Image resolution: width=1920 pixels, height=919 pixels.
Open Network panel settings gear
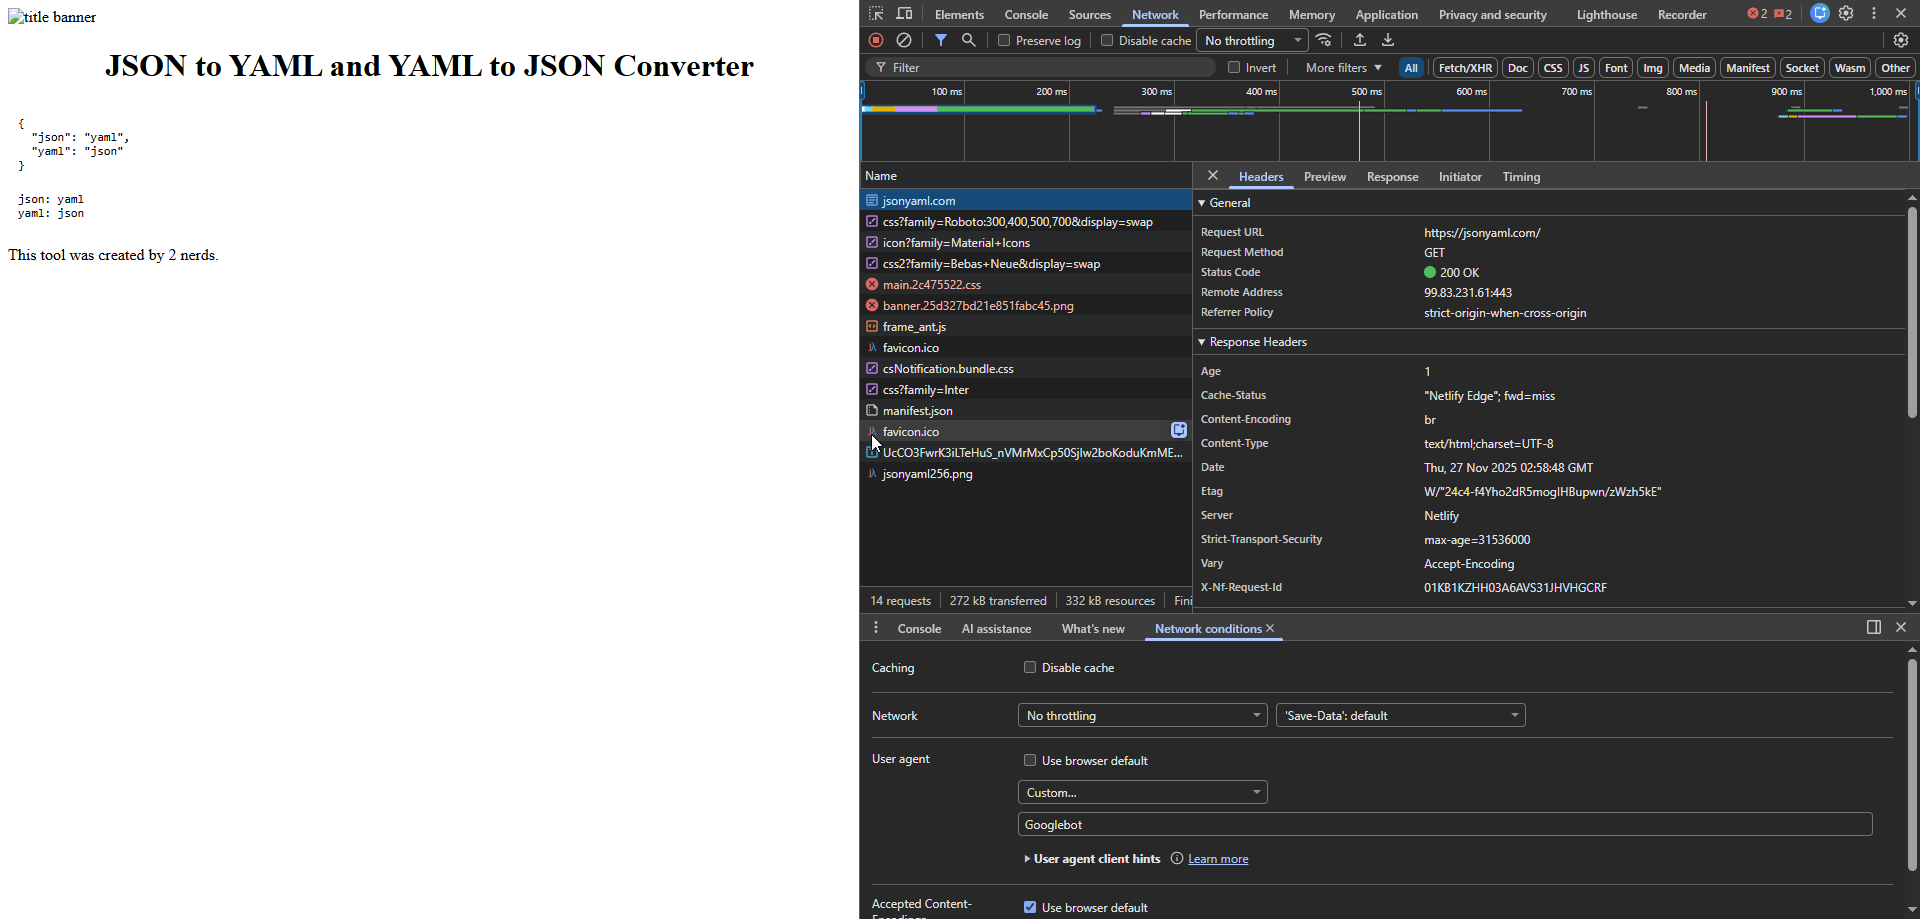point(1901,40)
